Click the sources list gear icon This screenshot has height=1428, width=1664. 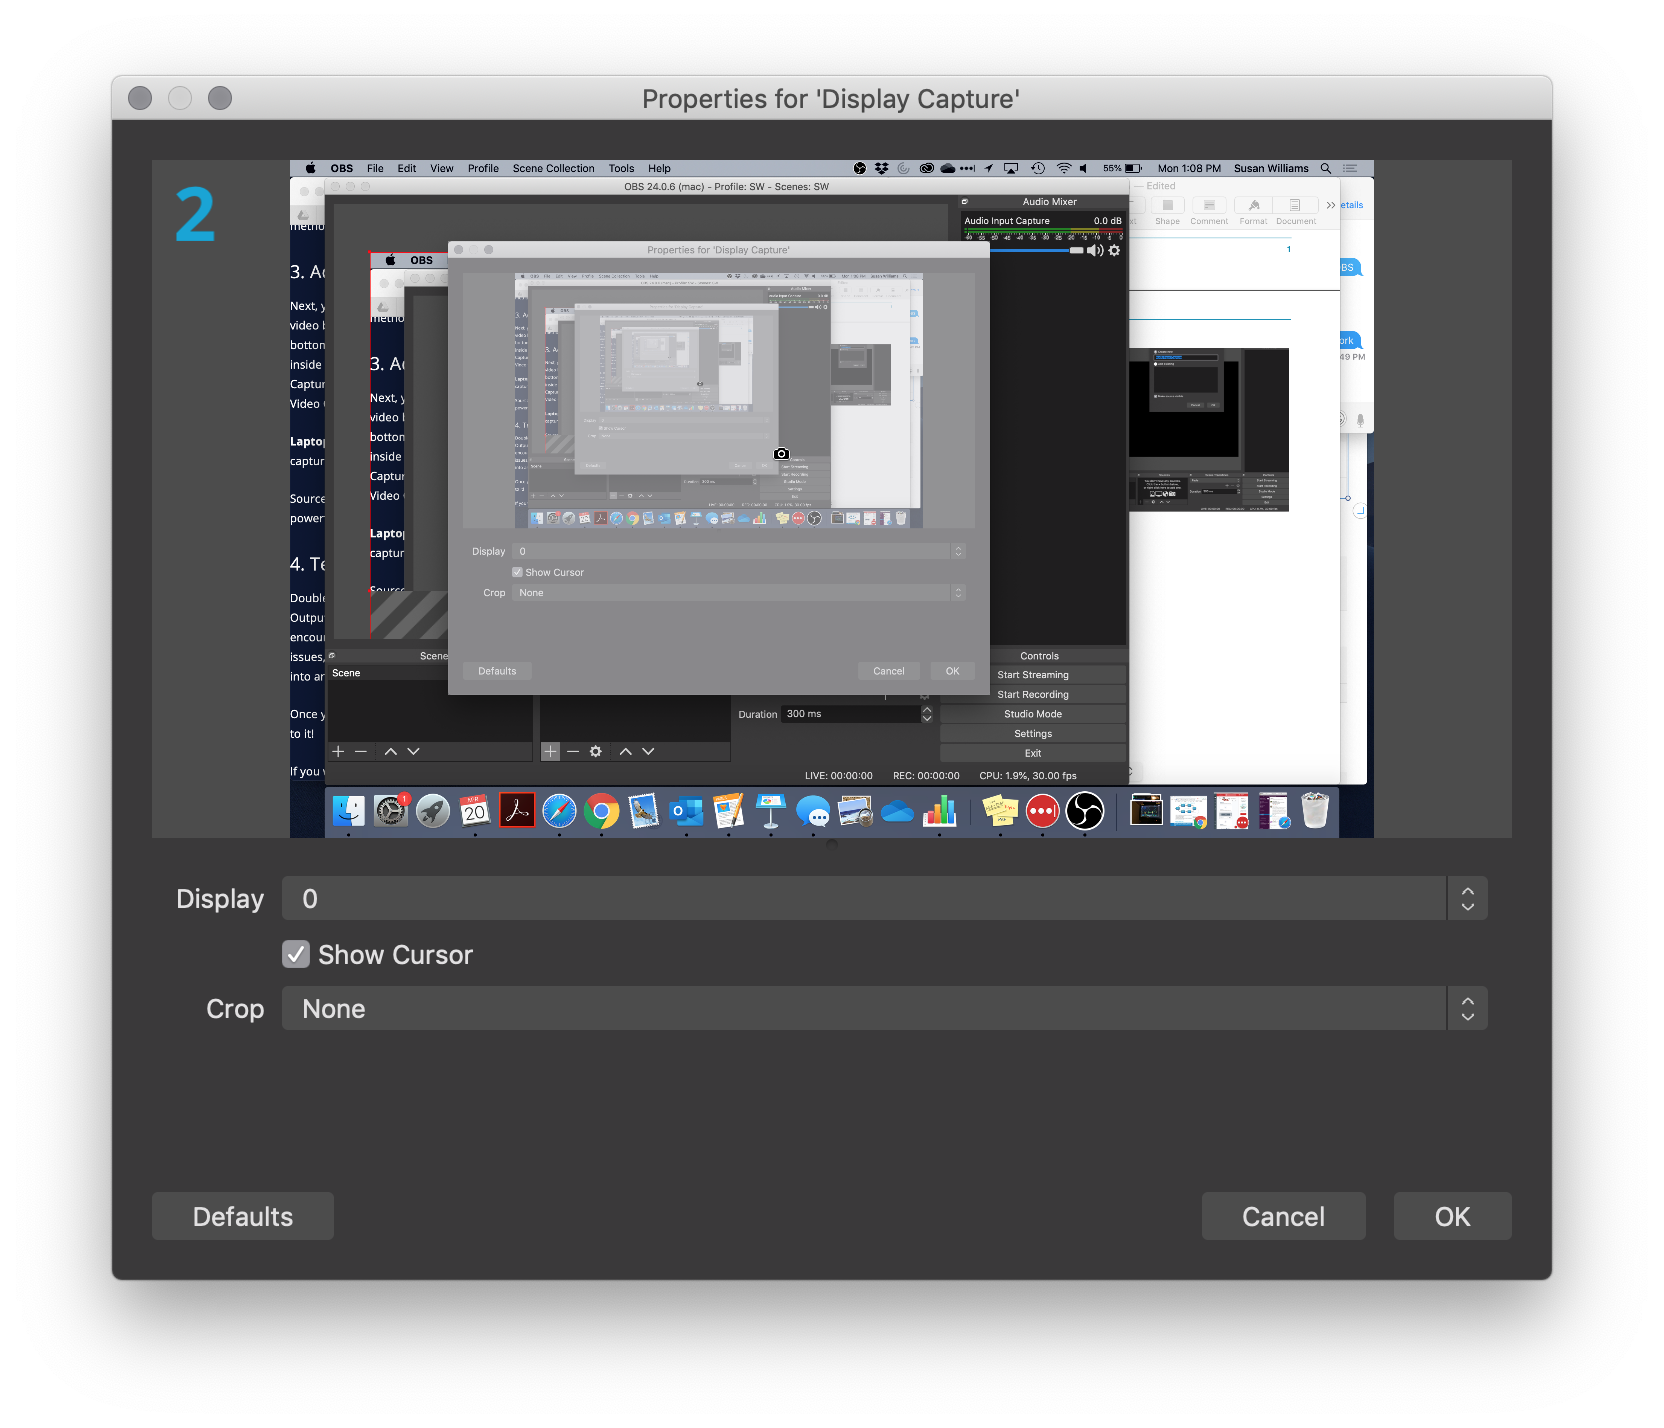click(595, 751)
